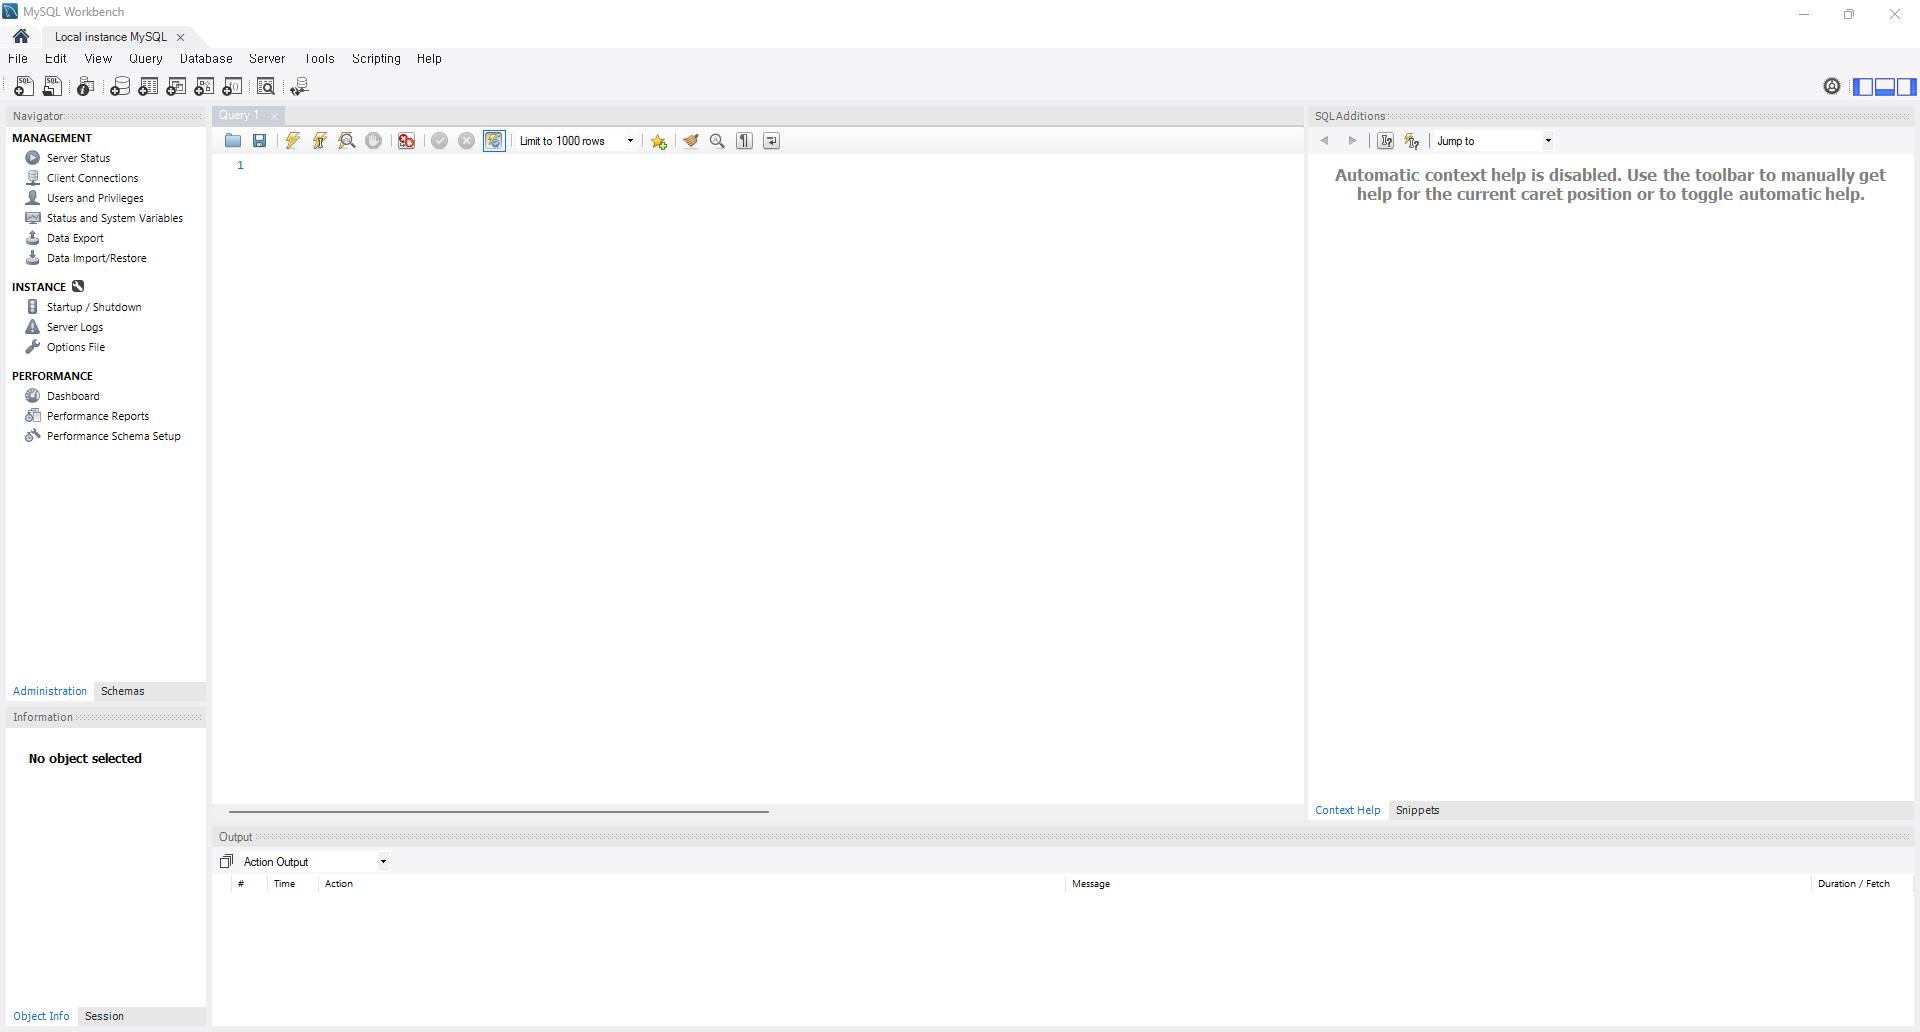Switch to the Schemas navigator tab
This screenshot has height=1032, width=1920.
(x=123, y=691)
